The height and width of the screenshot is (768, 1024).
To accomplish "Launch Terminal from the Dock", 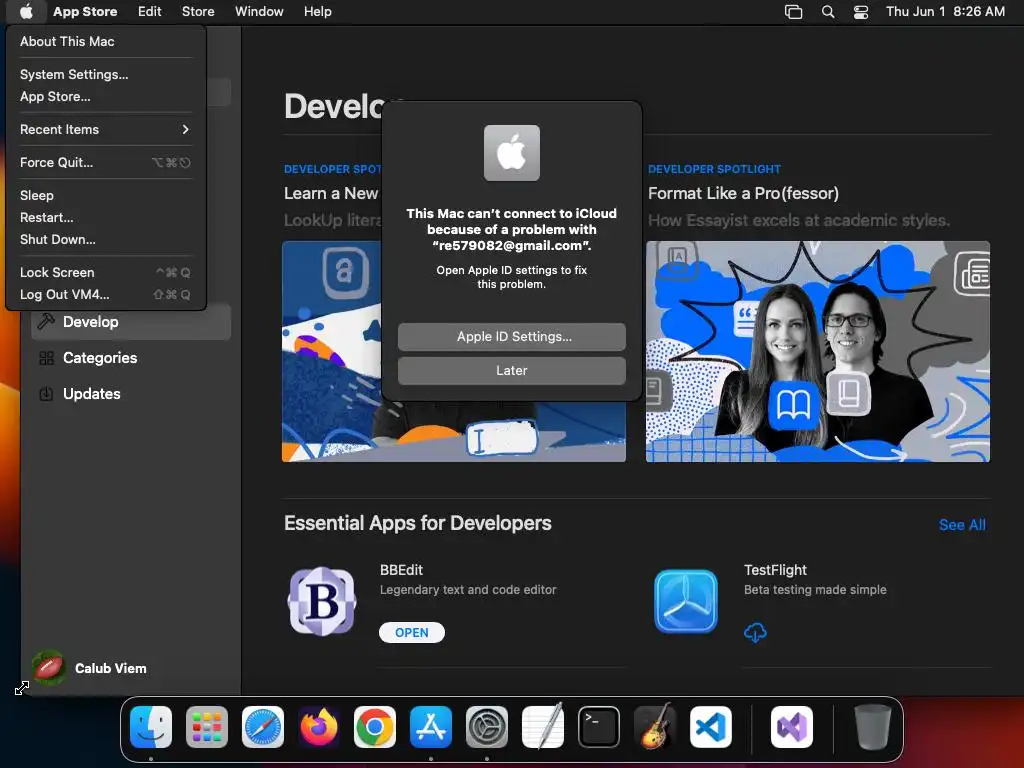I will (x=599, y=727).
